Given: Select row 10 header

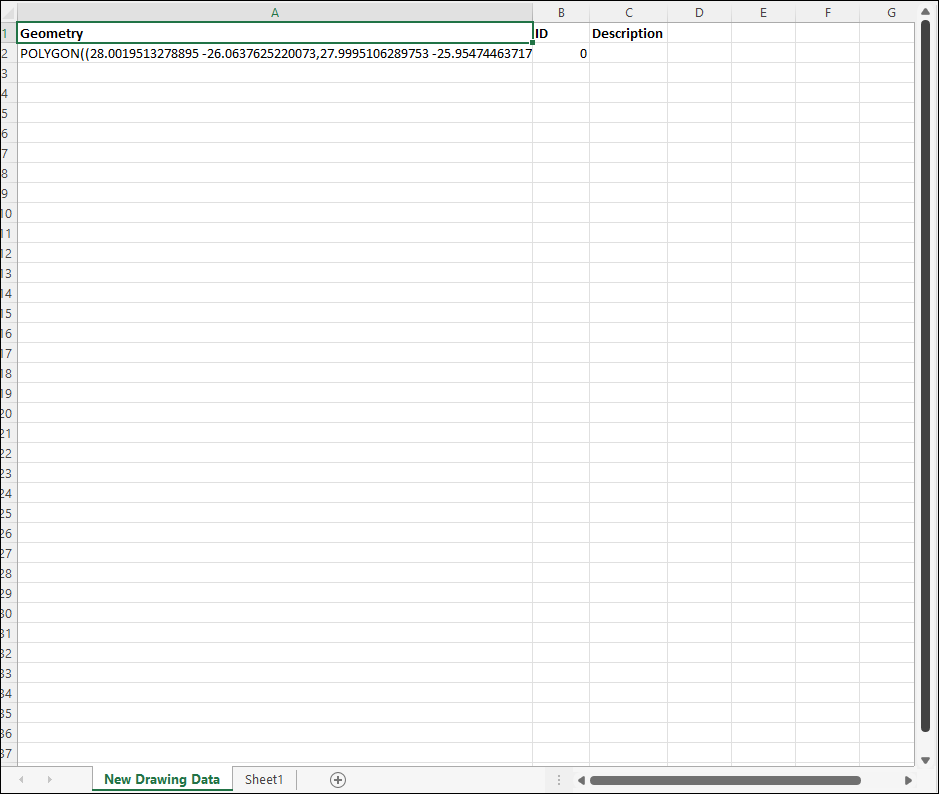Looking at the screenshot, I should coord(6,213).
